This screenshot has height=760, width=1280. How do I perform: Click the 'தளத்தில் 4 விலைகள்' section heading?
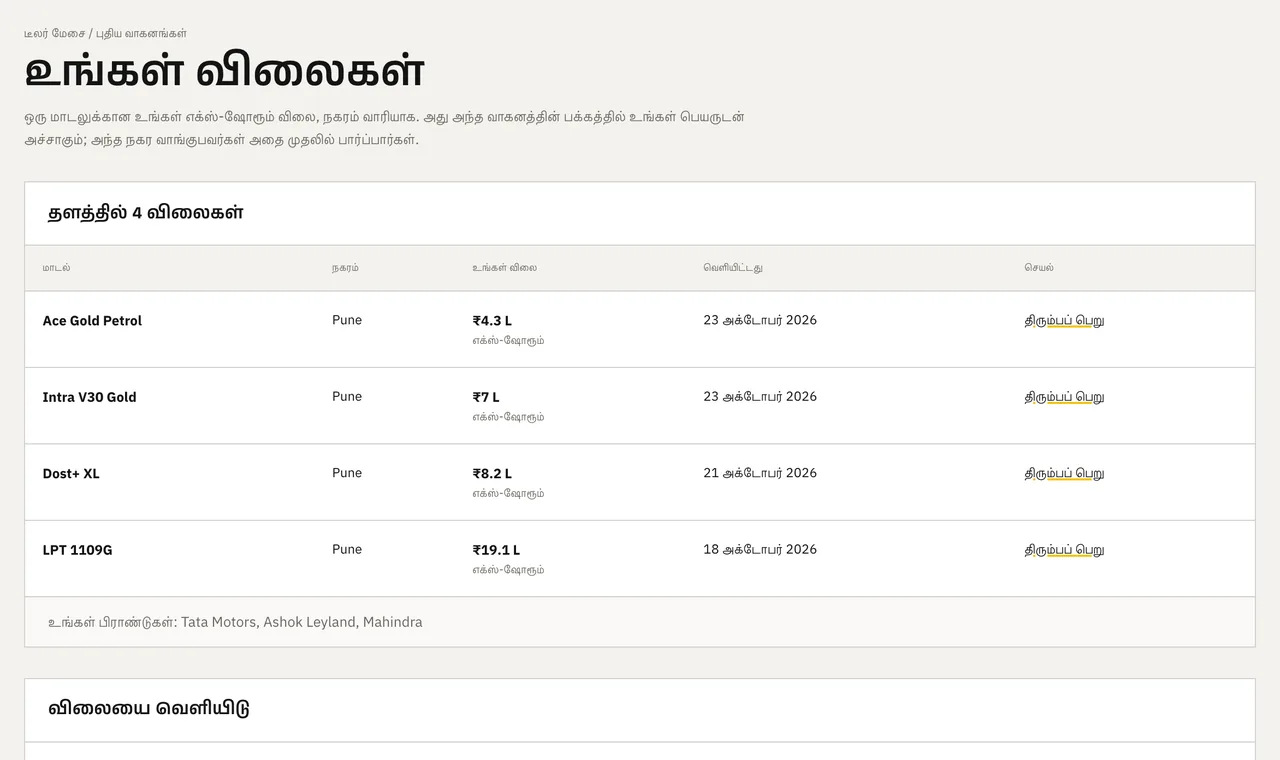pos(146,213)
